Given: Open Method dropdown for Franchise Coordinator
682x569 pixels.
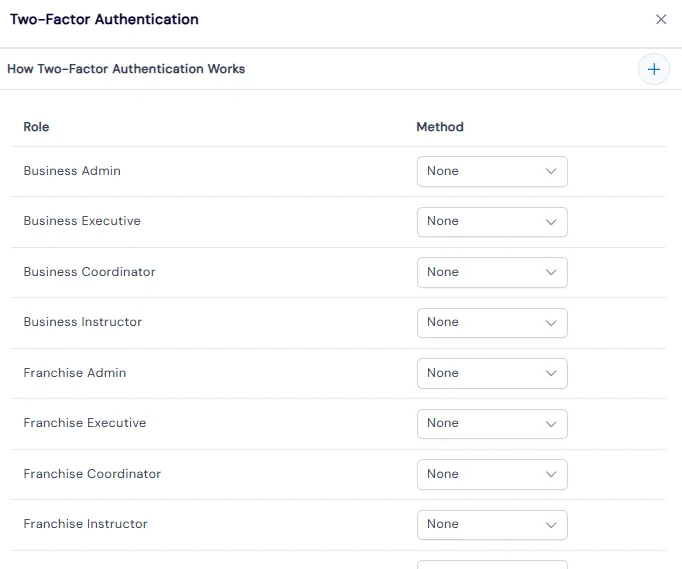Looking at the screenshot, I should (492, 474).
